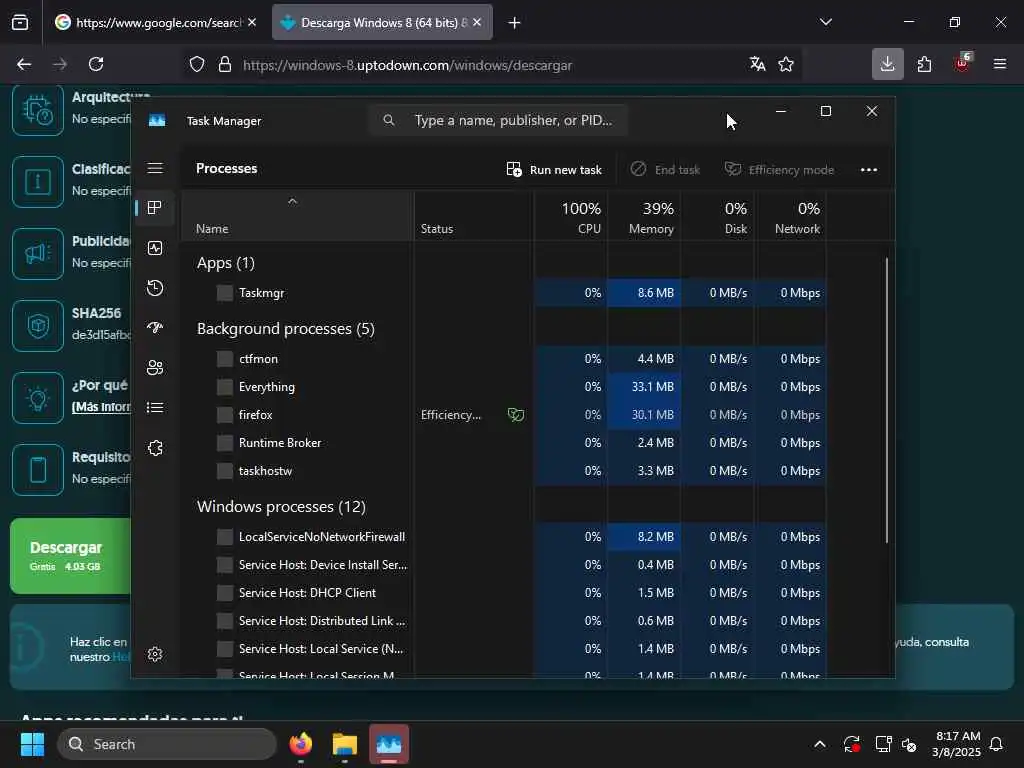The width and height of the screenshot is (1024, 768).
Task: Open the Users sidebar icon
Action: (155, 368)
